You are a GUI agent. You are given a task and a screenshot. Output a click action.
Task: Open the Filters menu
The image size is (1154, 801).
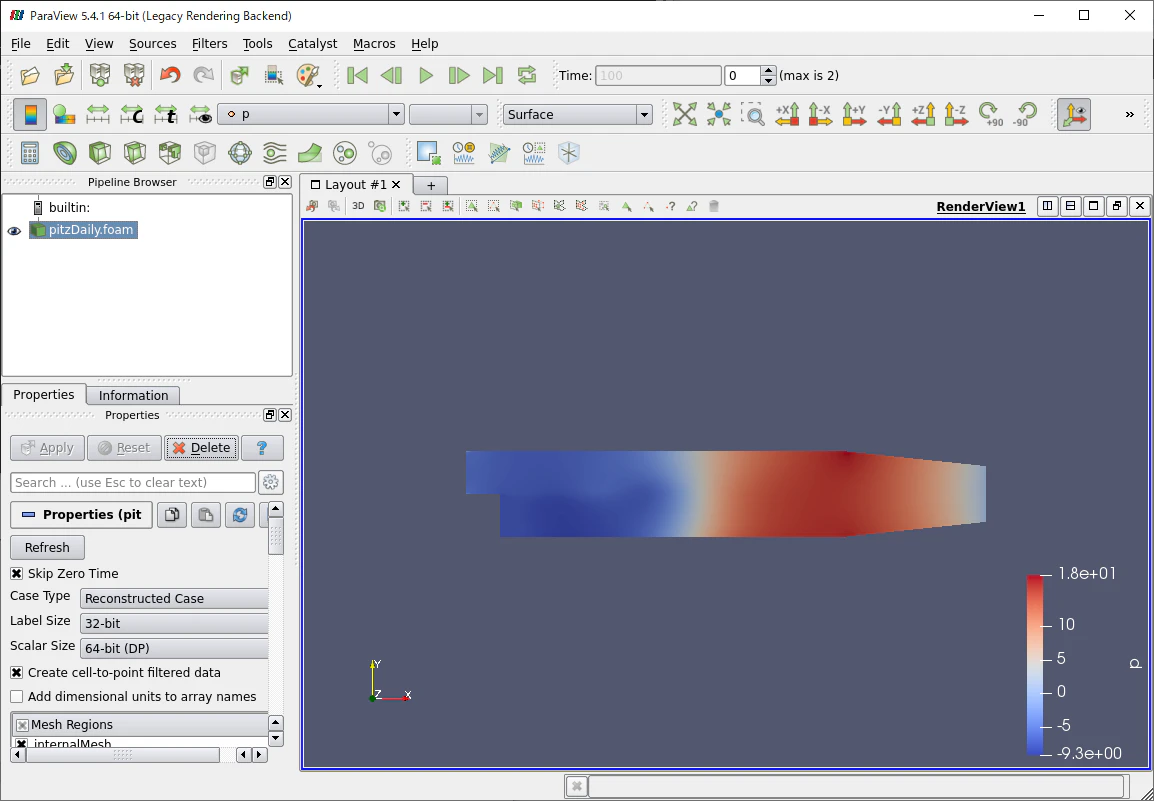click(209, 43)
